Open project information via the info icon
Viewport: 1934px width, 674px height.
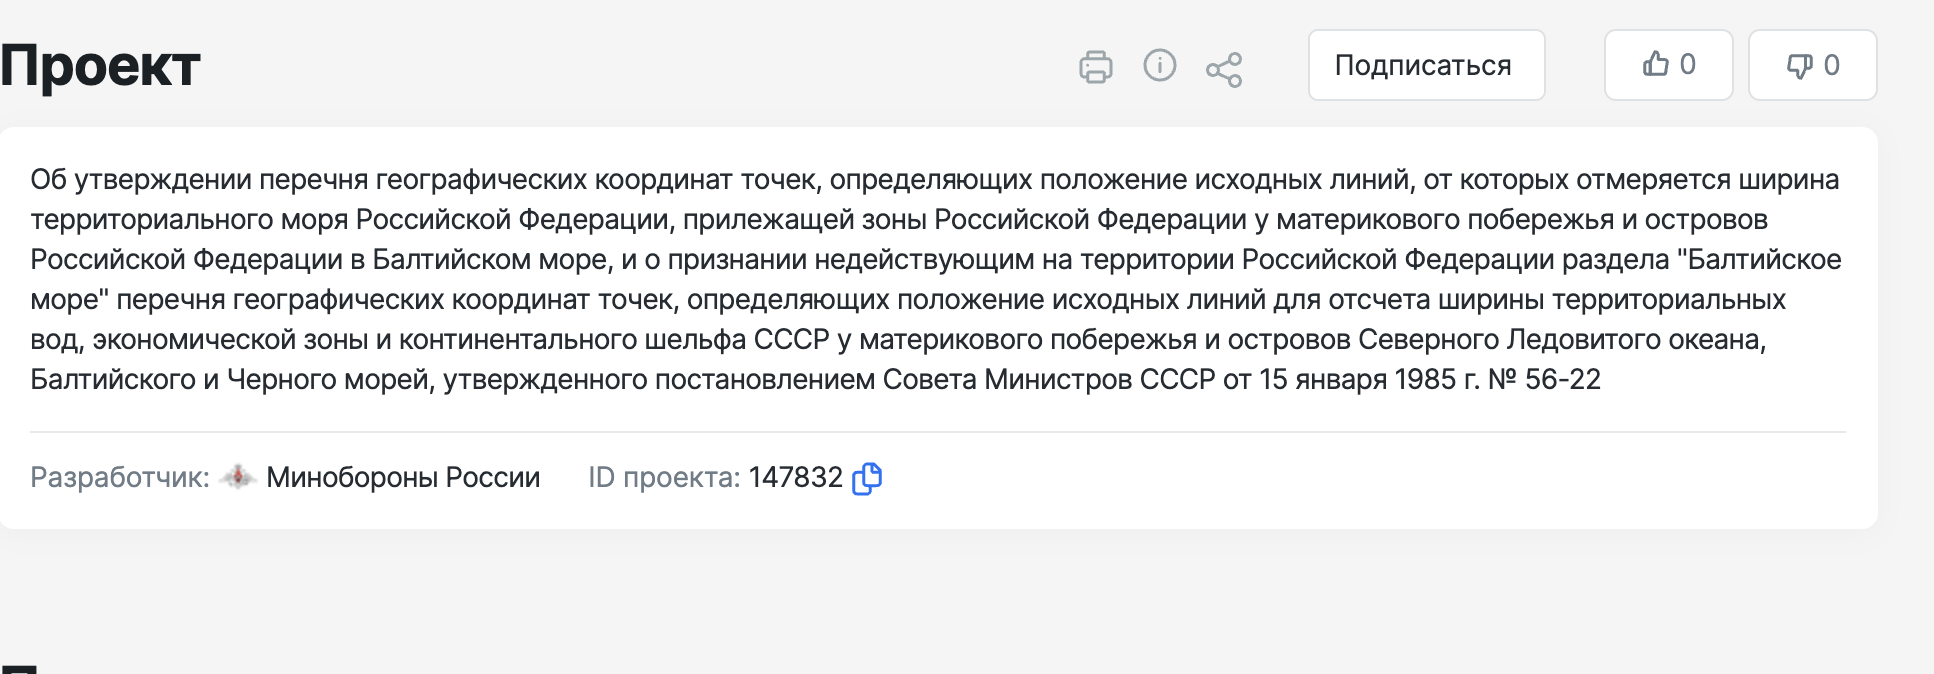pyautogui.click(x=1159, y=66)
